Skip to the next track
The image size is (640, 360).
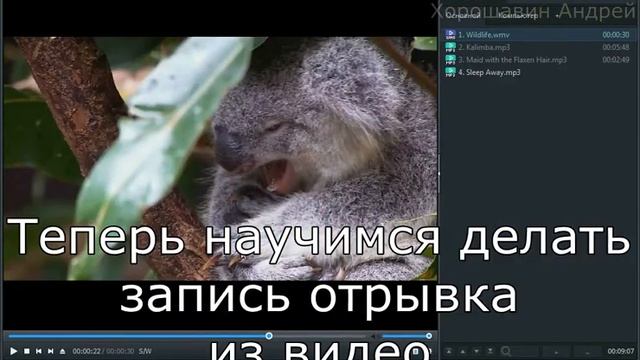(x=51, y=351)
